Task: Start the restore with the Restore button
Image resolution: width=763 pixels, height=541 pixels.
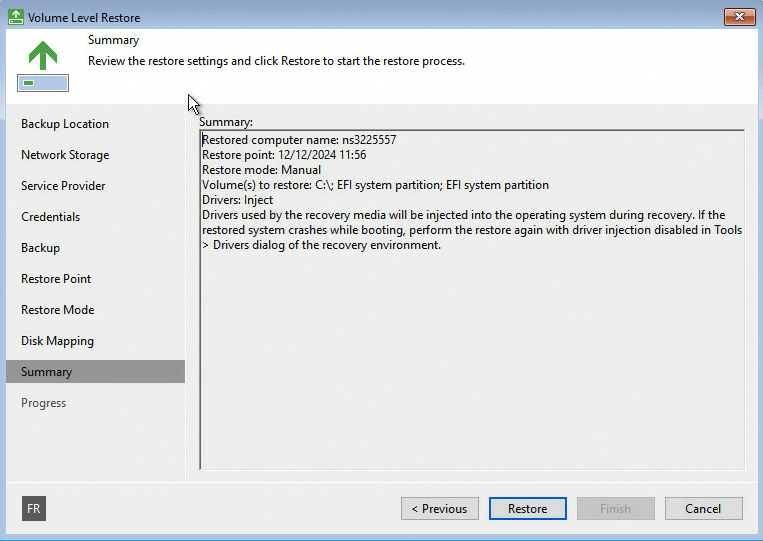Action: click(x=527, y=509)
